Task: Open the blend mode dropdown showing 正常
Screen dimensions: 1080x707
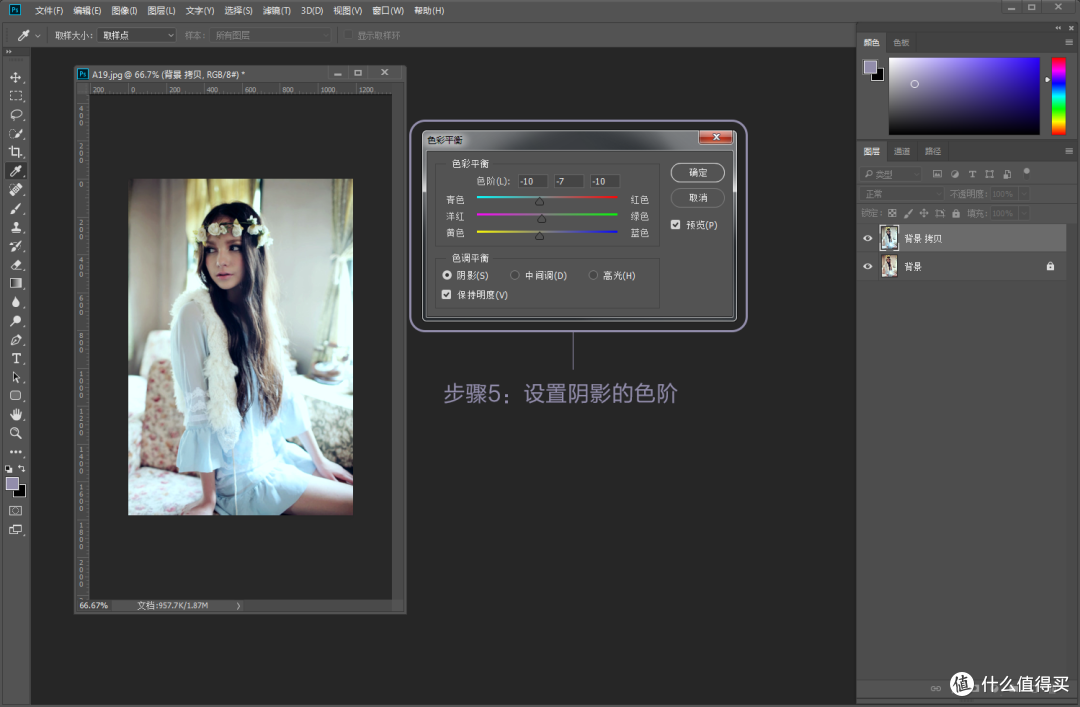Action: [899, 194]
